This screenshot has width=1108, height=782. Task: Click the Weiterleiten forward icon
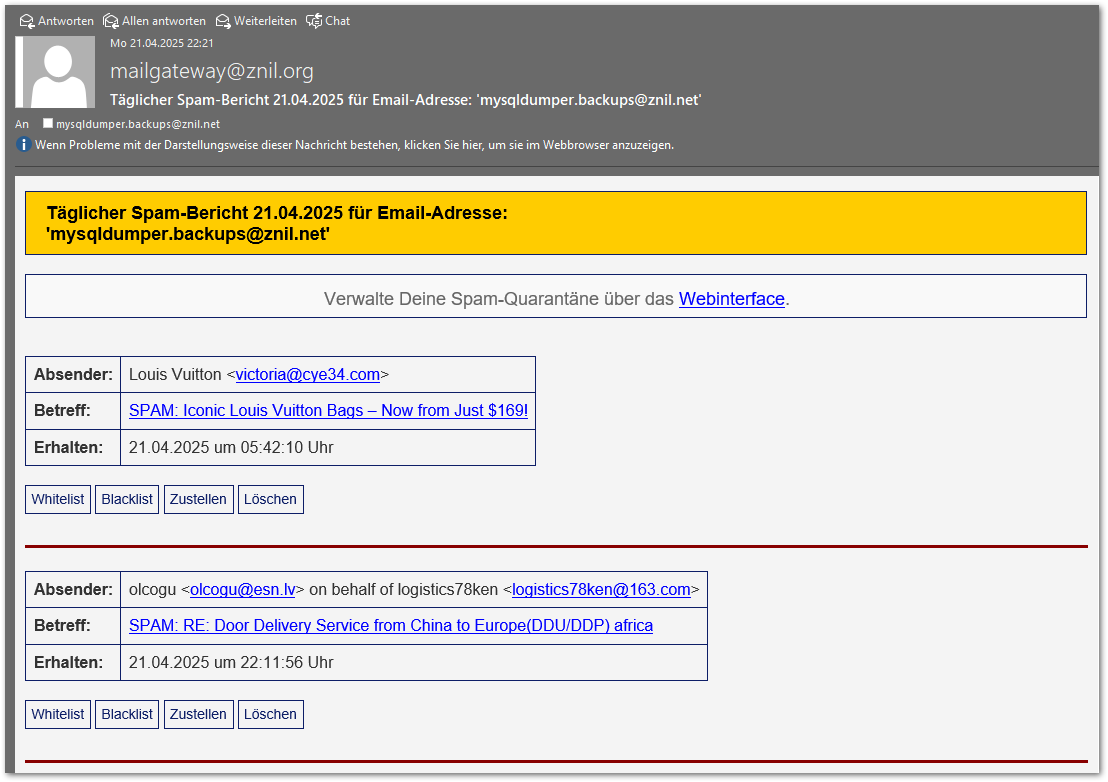pos(223,21)
